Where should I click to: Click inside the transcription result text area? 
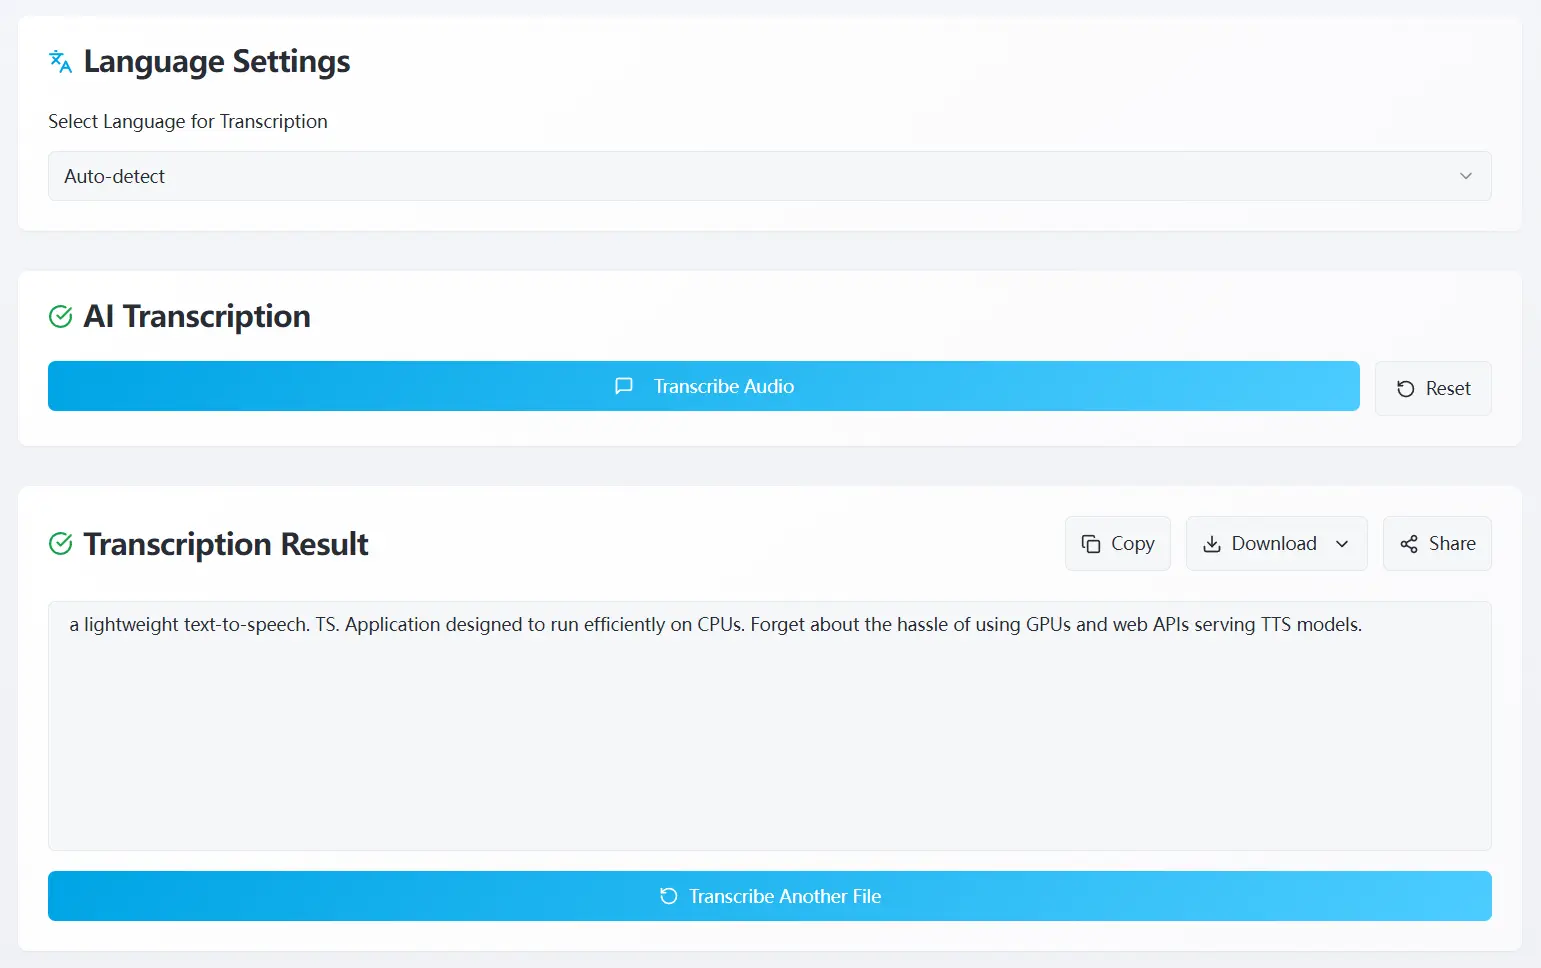[x=770, y=725]
